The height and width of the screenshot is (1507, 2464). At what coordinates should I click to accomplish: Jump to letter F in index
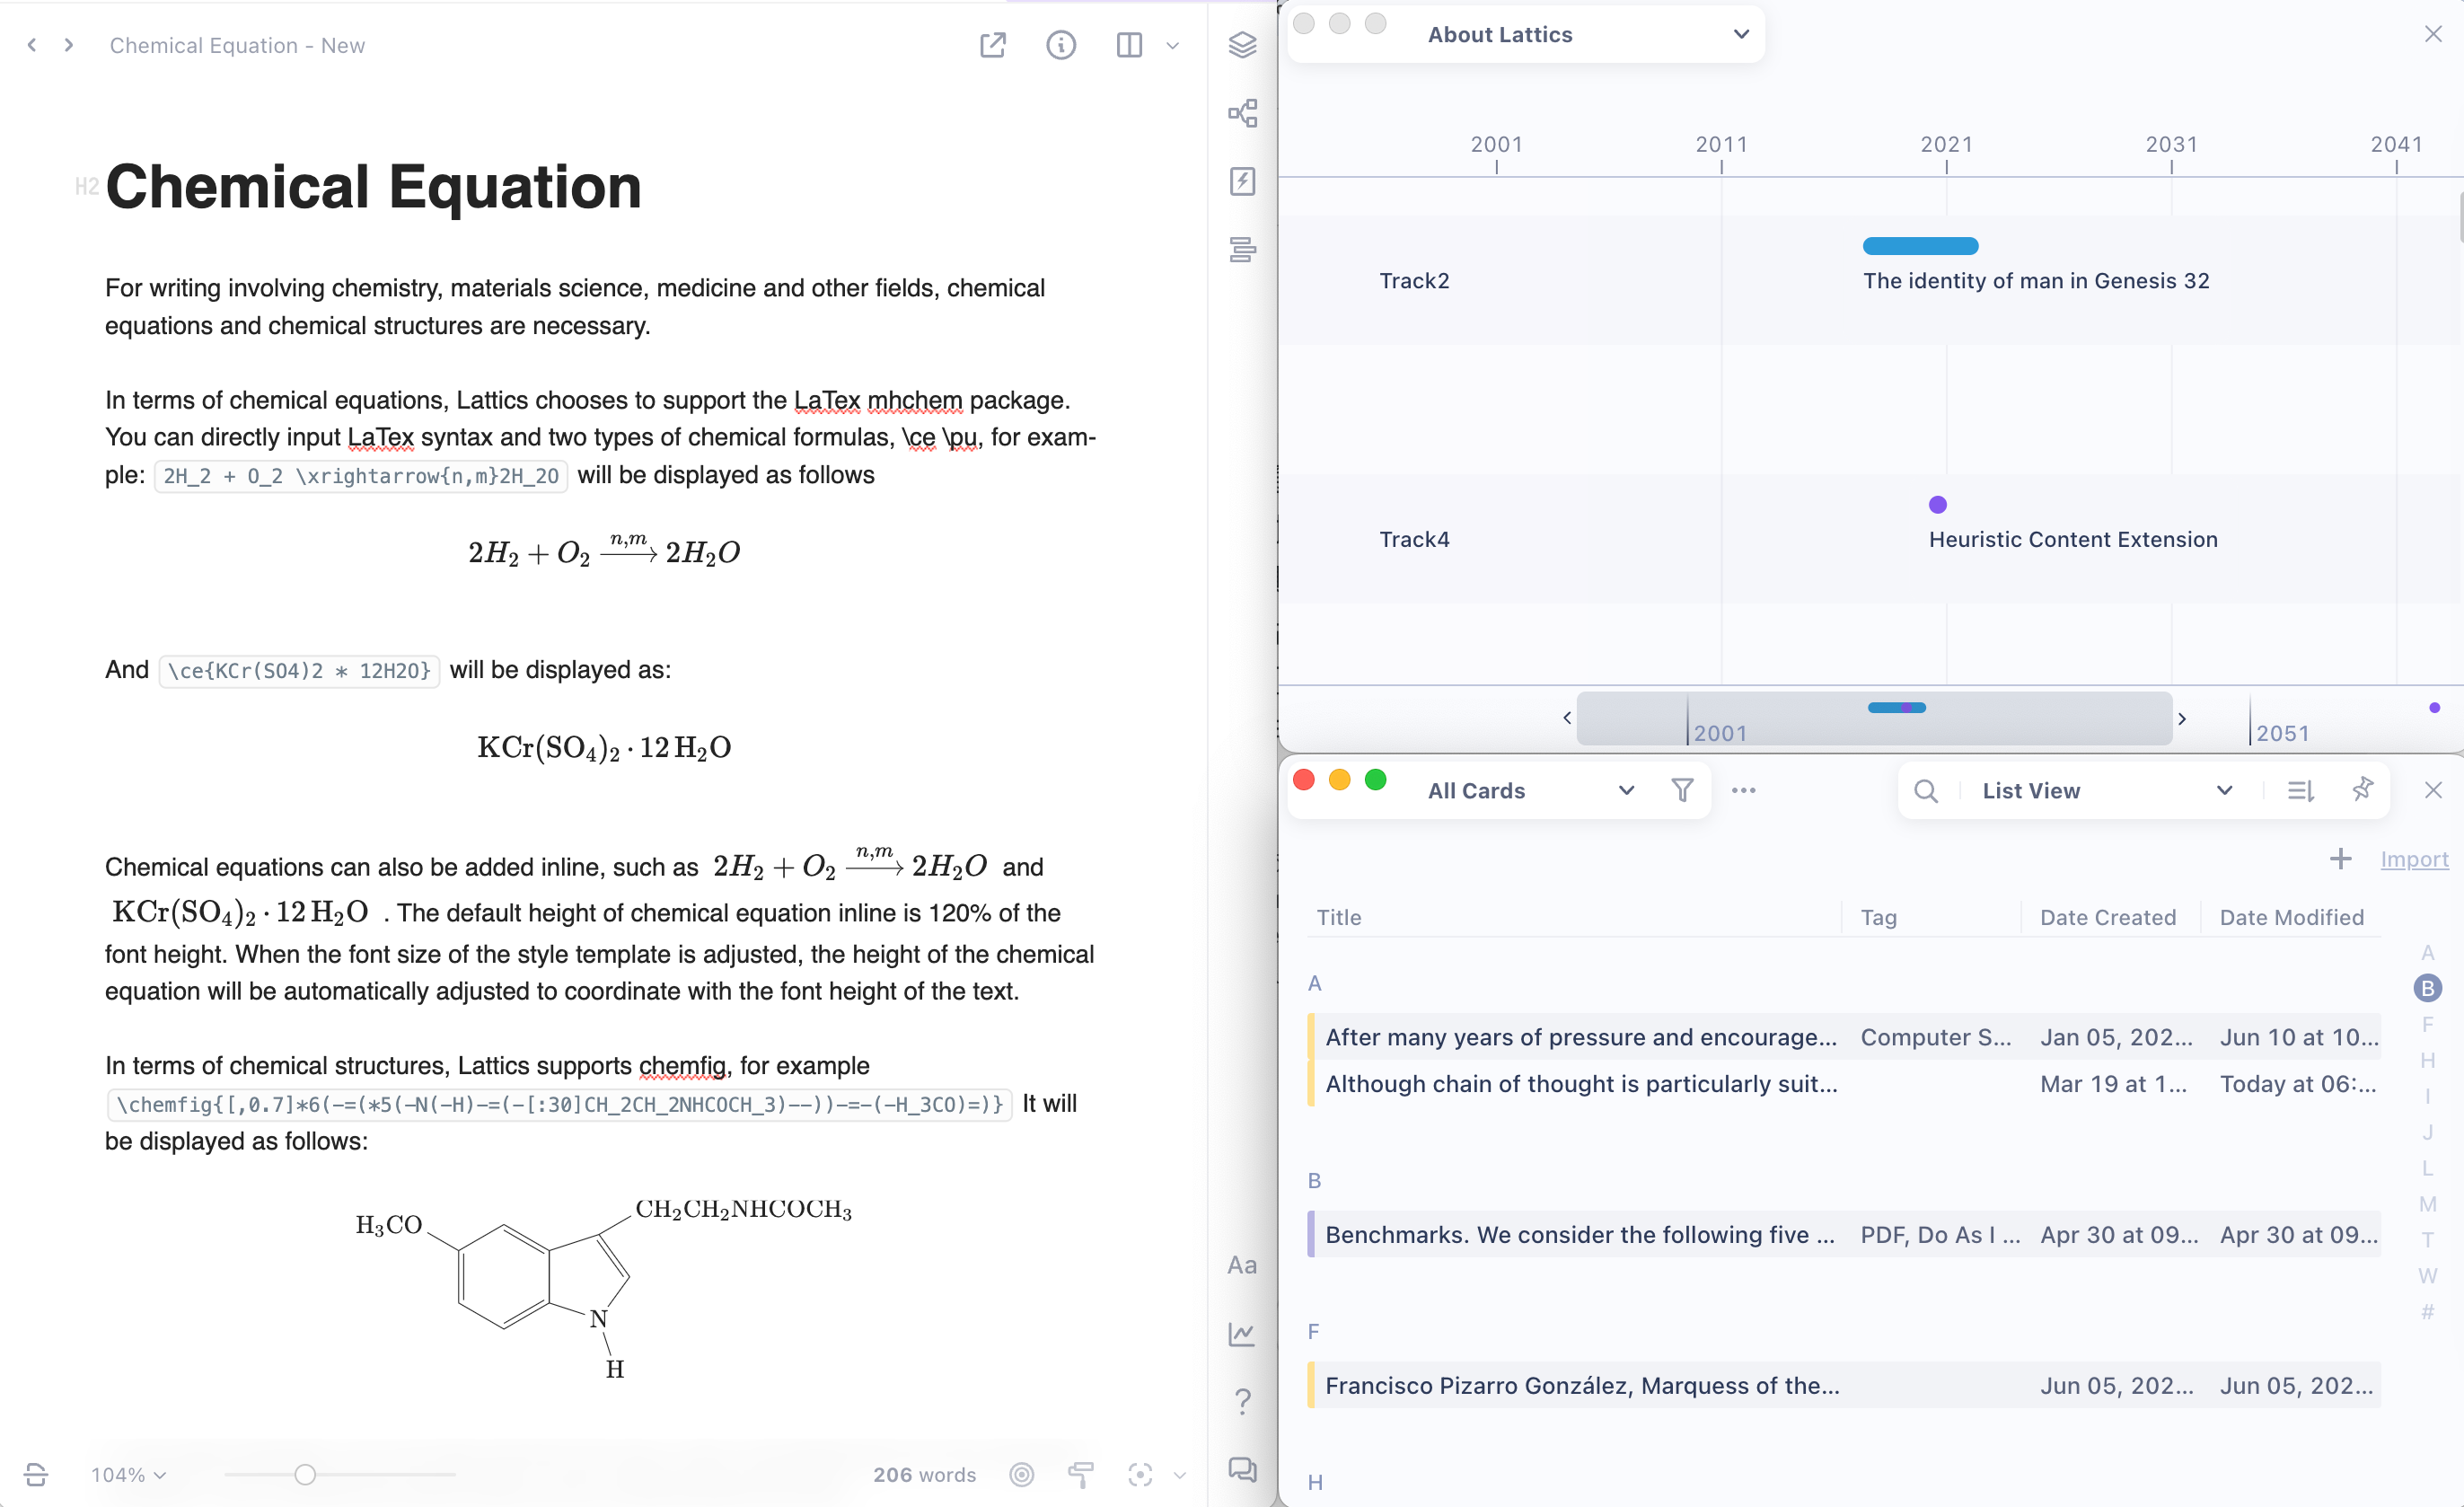click(x=2427, y=1024)
